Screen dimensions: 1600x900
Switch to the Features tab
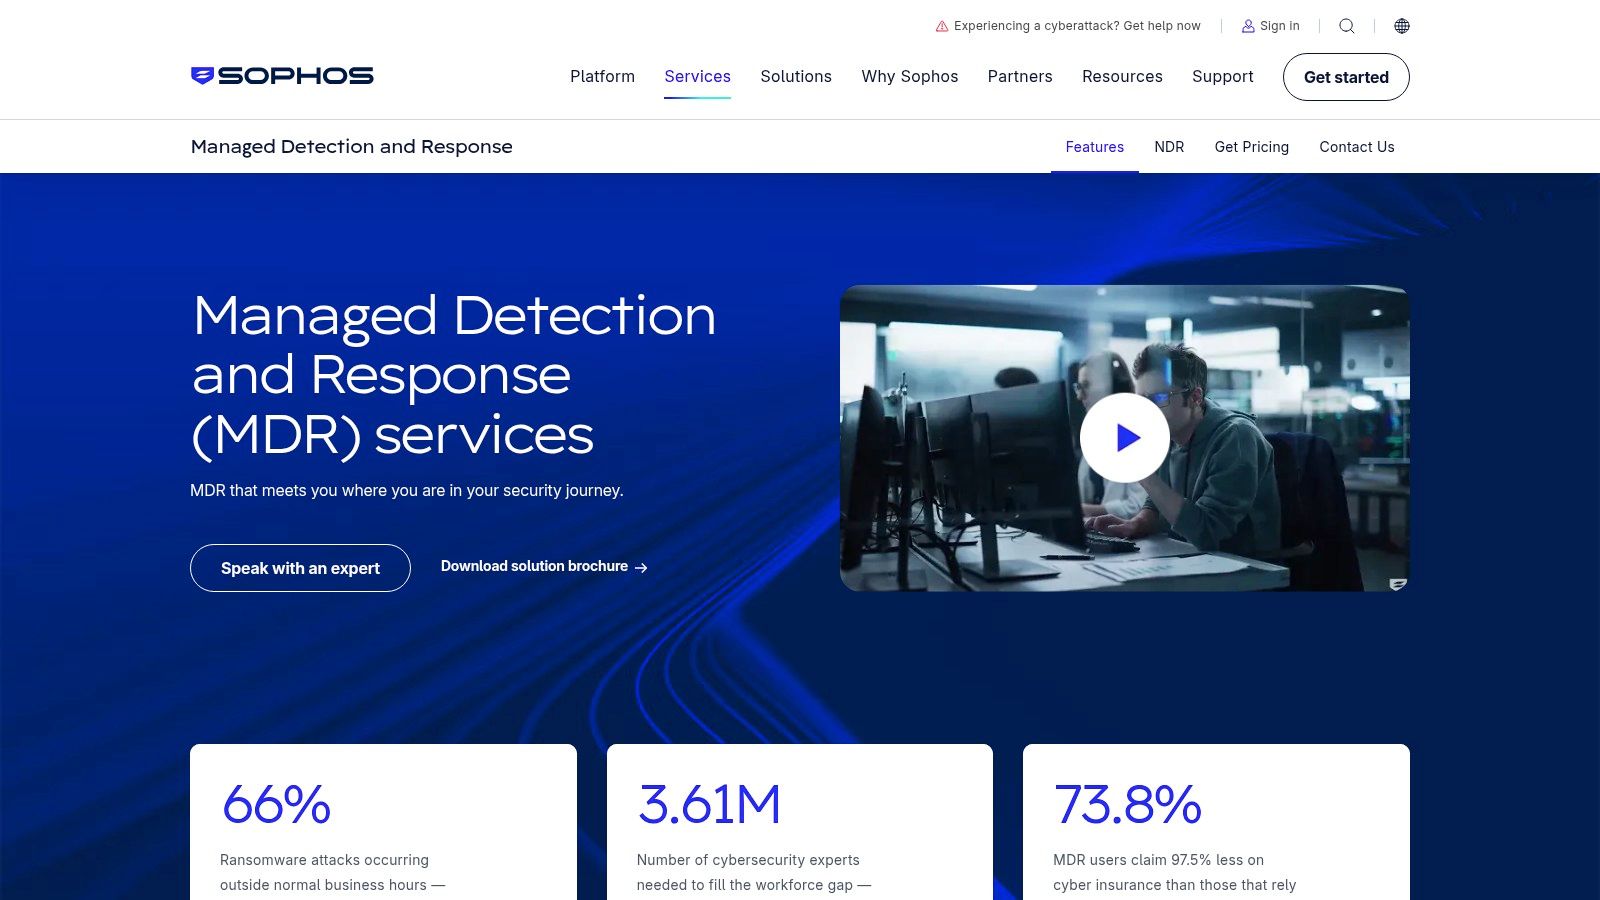click(x=1094, y=147)
